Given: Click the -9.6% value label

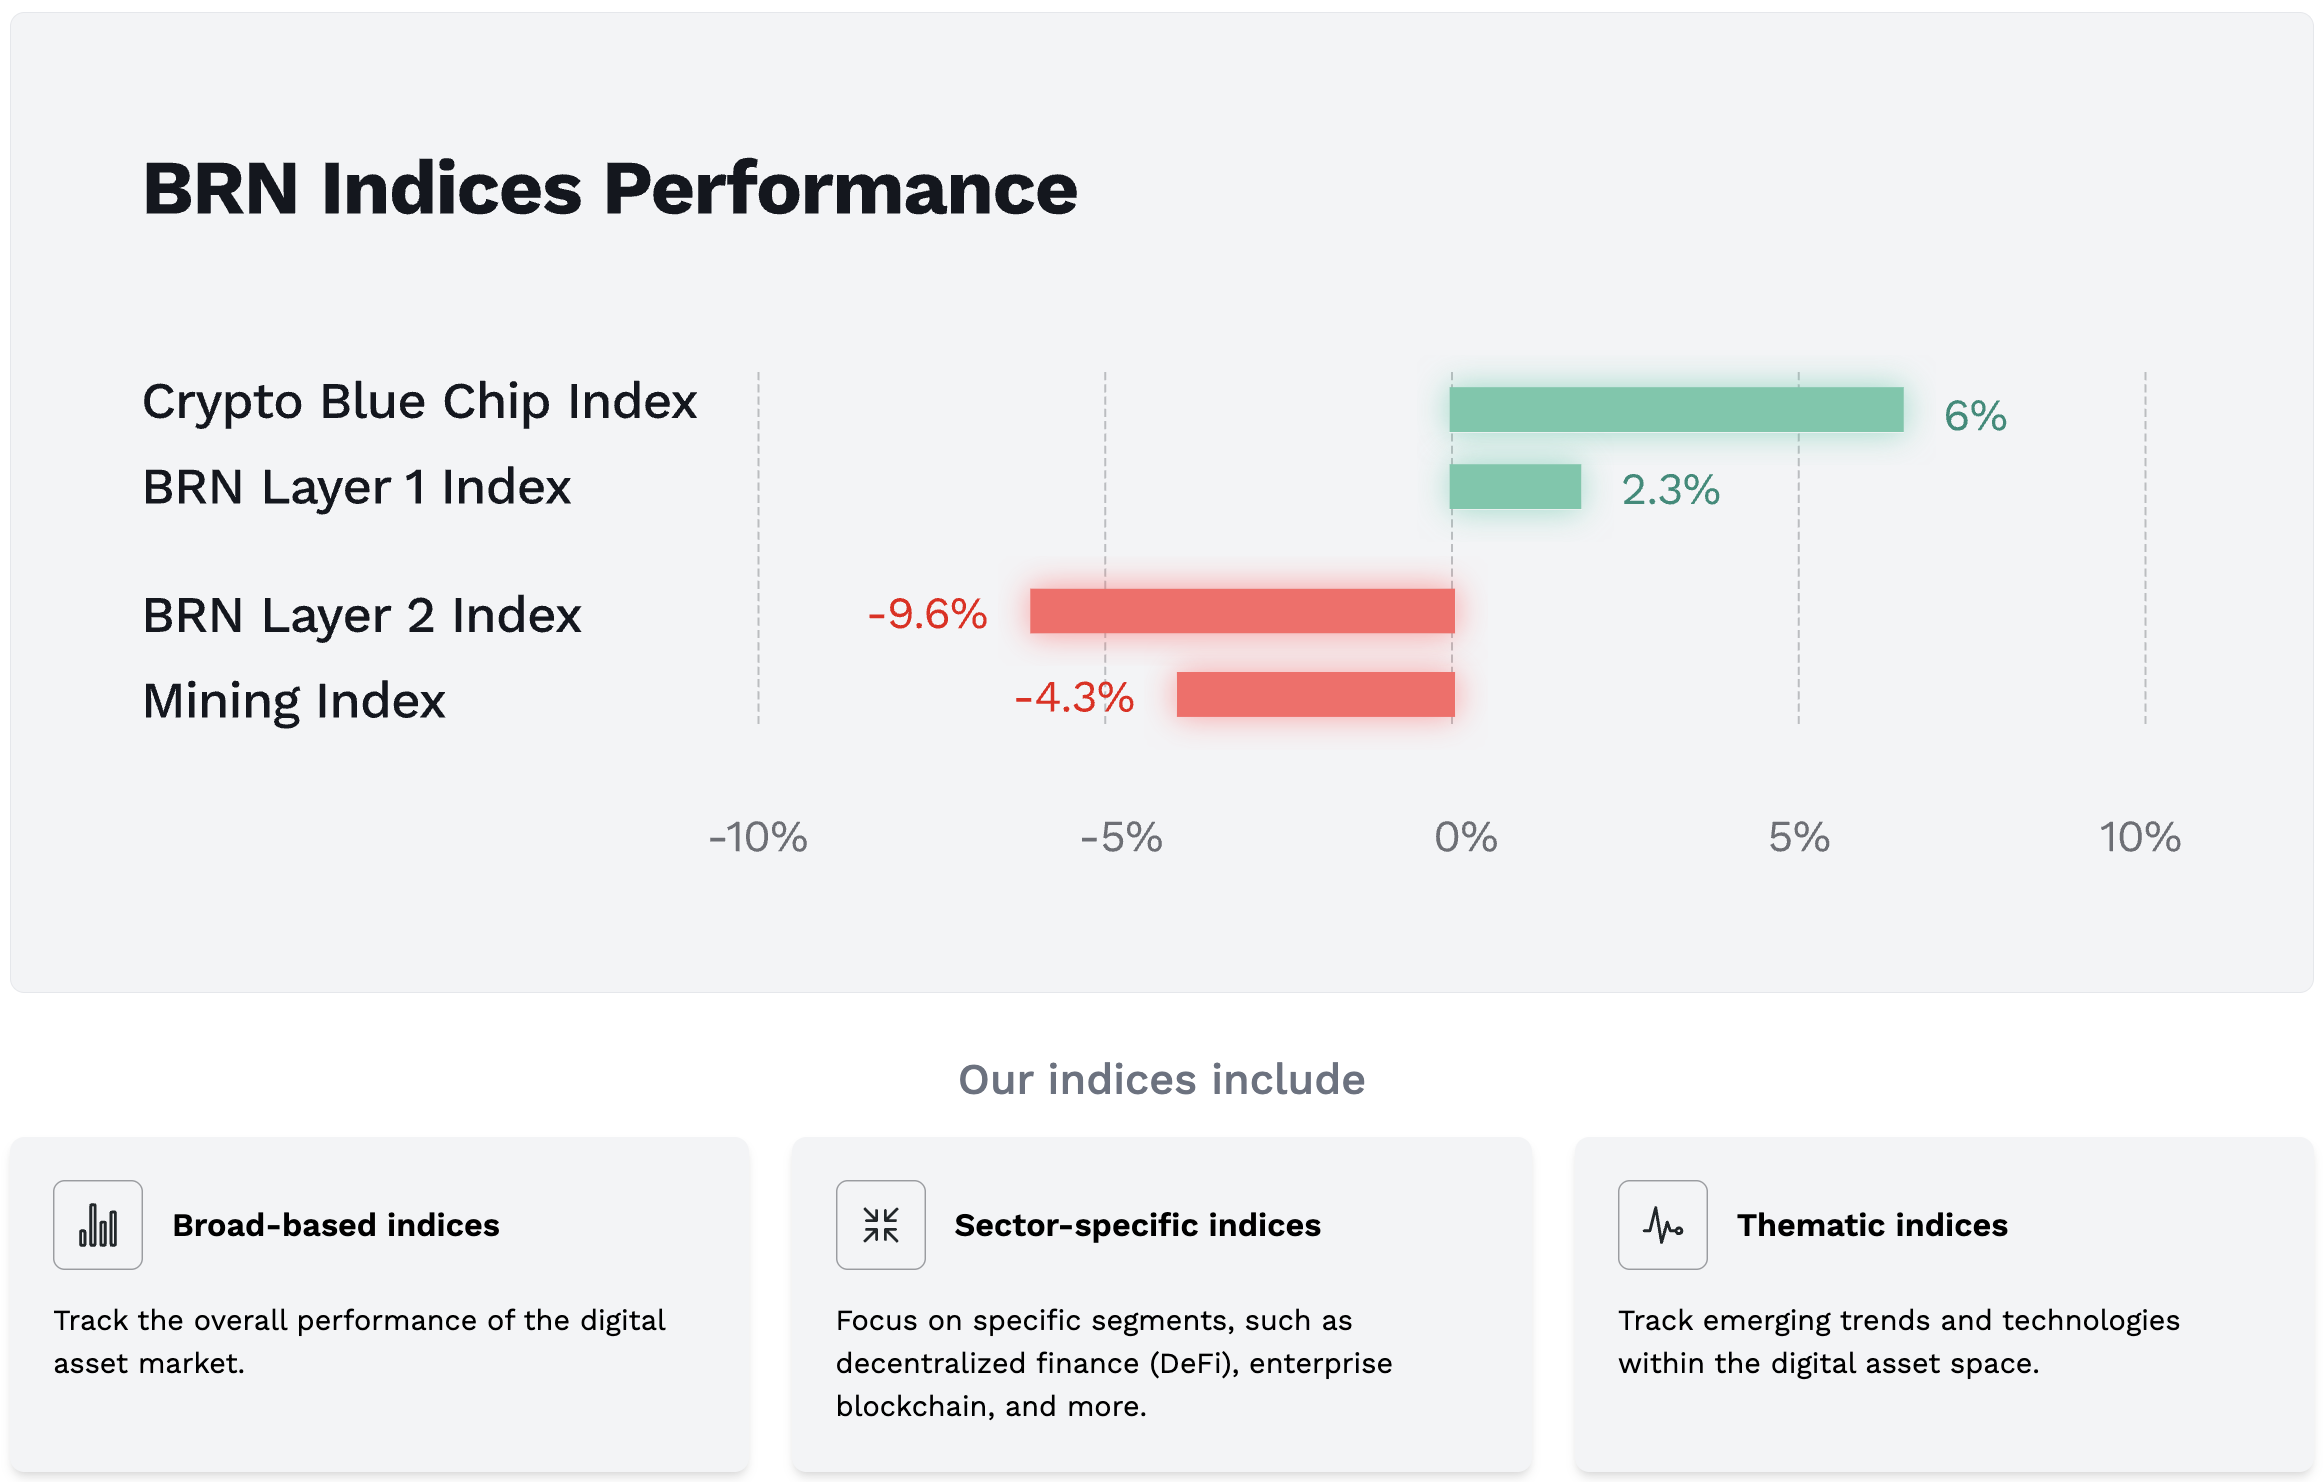Looking at the screenshot, I should [927, 614].
